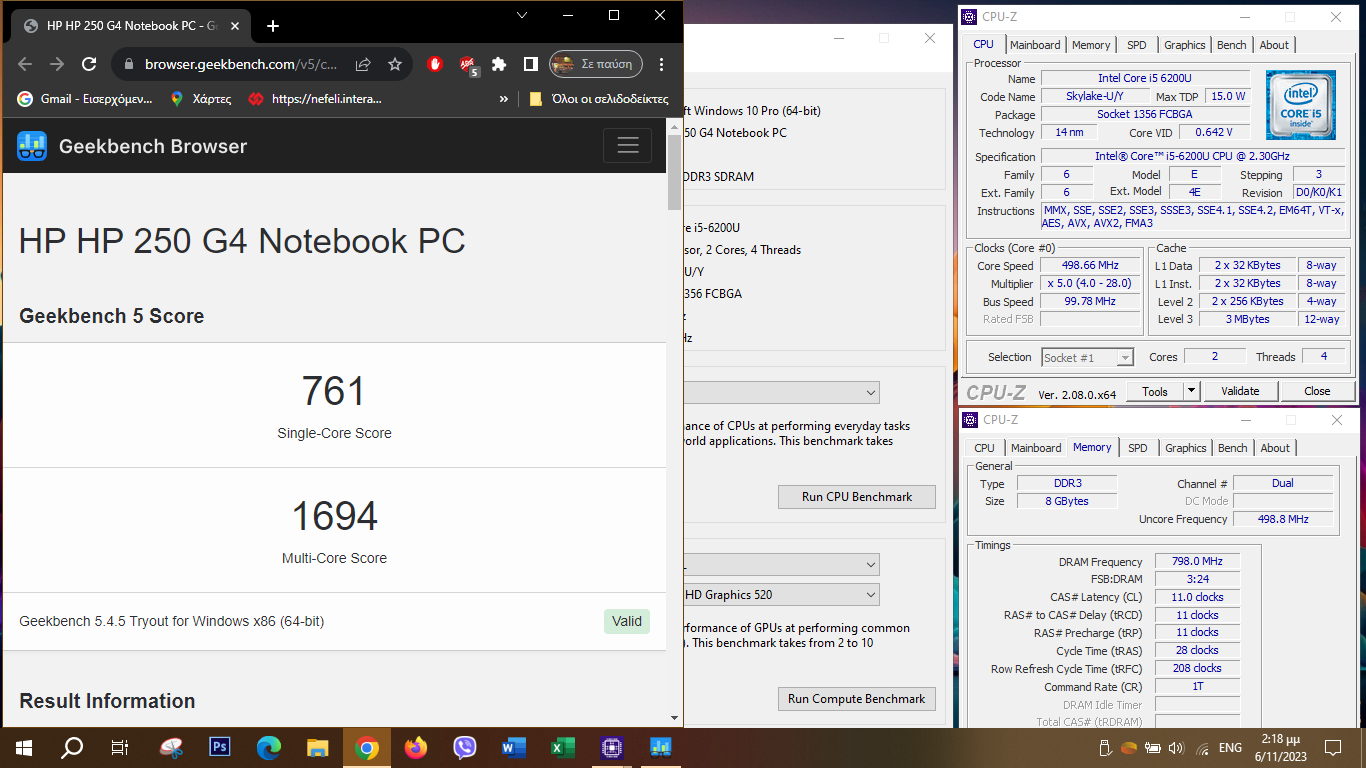The width and height of the screenshot is (1366, 768).
Task: Open the Socket #1 selection dropdown
Action: 1087,357
